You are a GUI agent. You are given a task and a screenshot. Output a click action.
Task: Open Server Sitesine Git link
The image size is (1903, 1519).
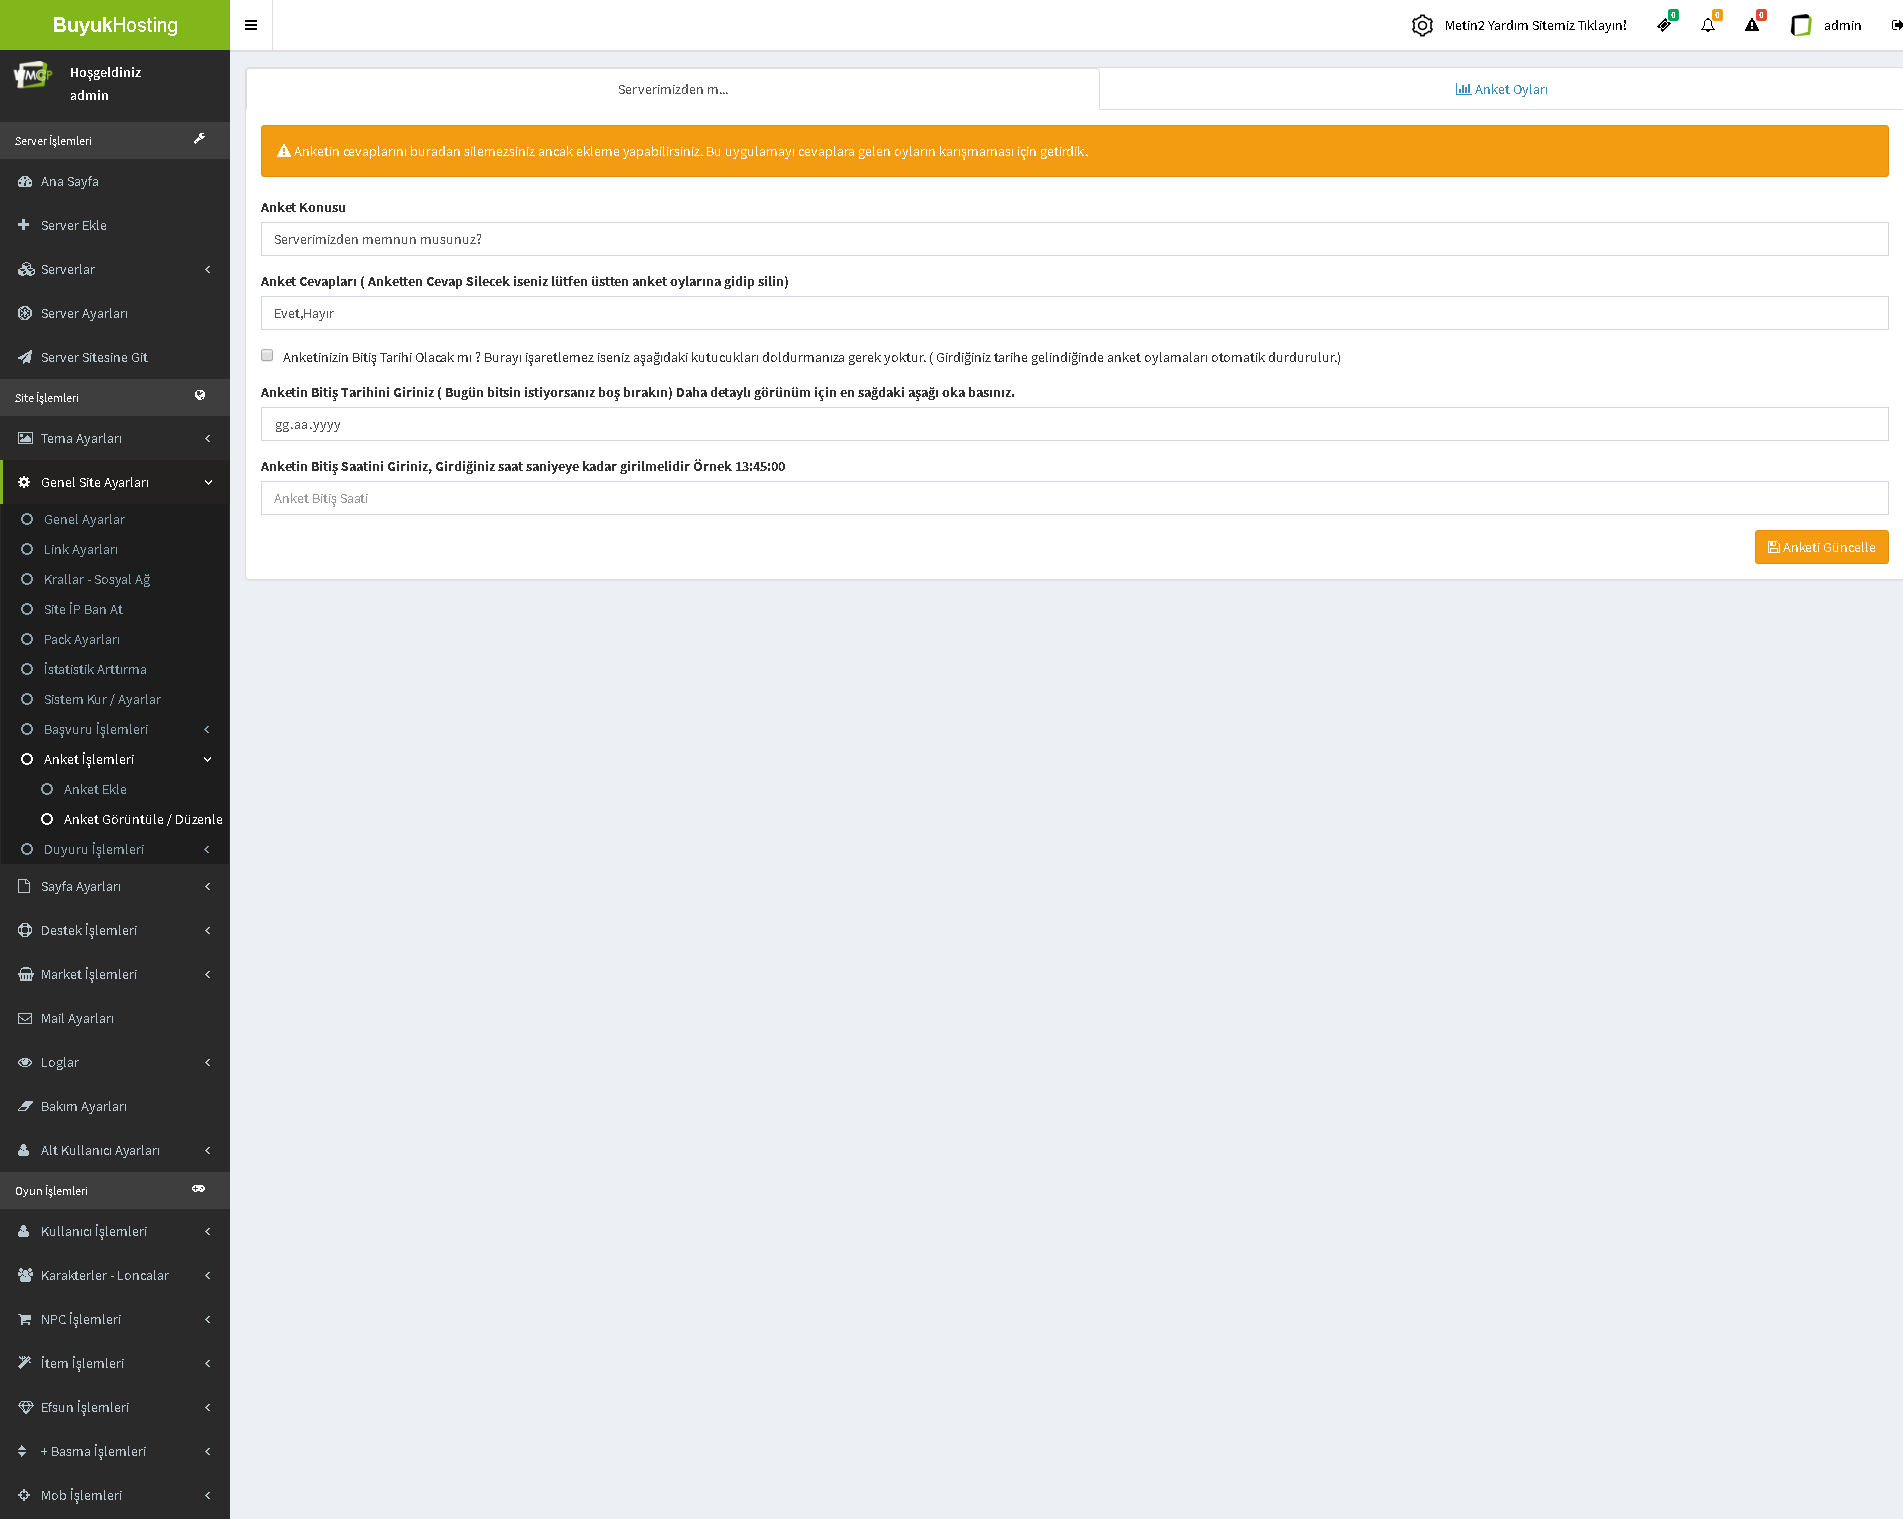pos(94,357)
